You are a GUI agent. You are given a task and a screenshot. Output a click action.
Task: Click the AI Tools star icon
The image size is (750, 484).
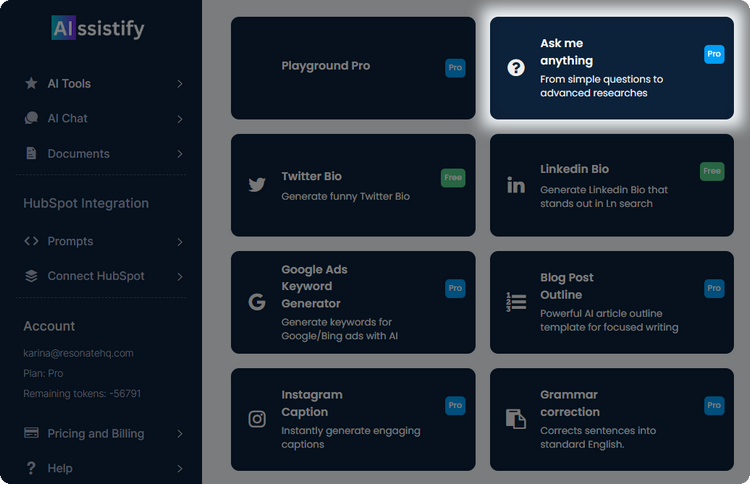point(31,84)
